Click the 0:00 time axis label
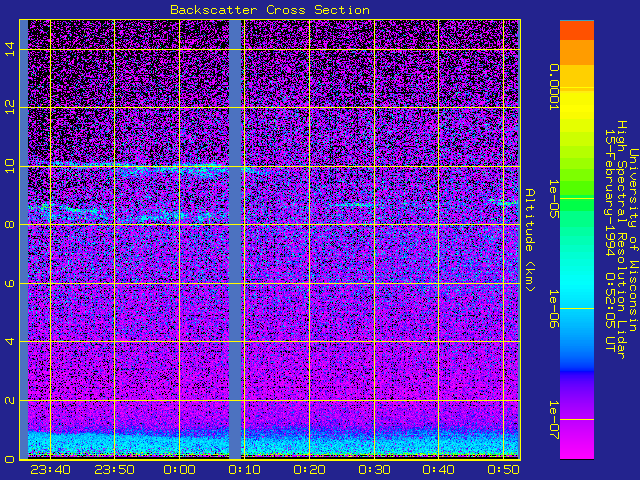Image resolution: width=640 pixels, height=480 pixels. (179, 470)
